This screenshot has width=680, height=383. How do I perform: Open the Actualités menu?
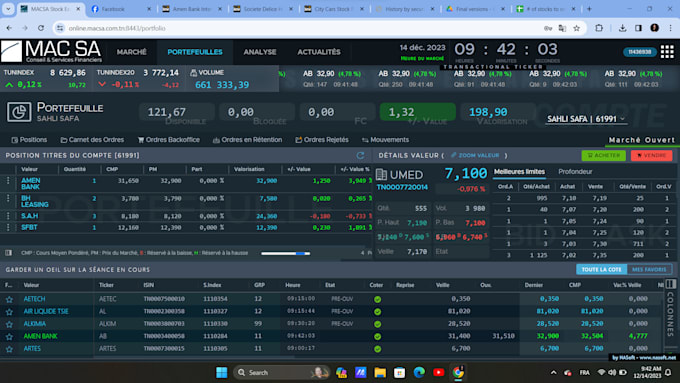pos(319,52)
